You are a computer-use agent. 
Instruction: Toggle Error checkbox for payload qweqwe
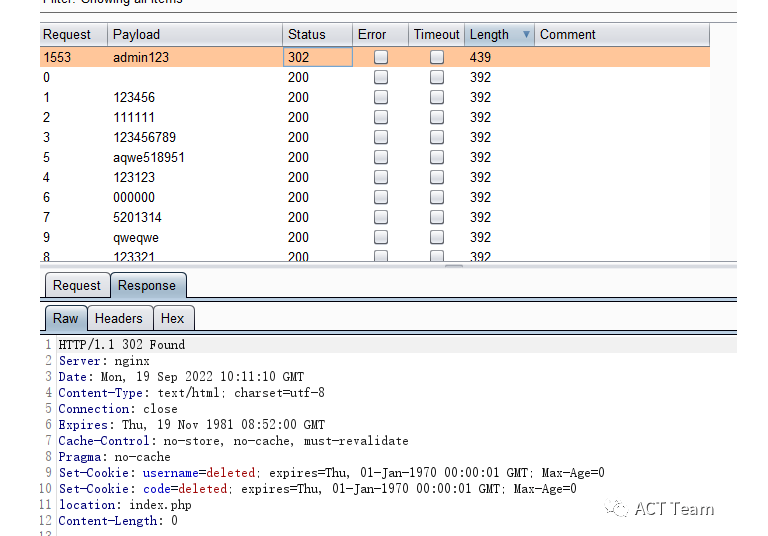coord(381,238)
